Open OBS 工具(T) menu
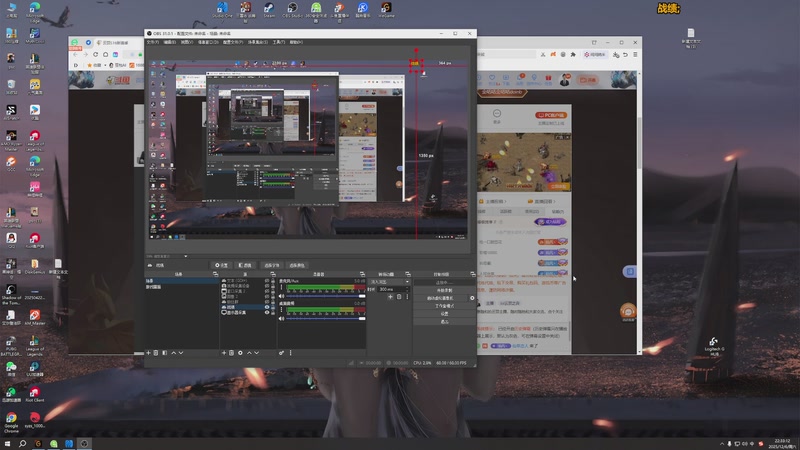 tap(279, 42)
